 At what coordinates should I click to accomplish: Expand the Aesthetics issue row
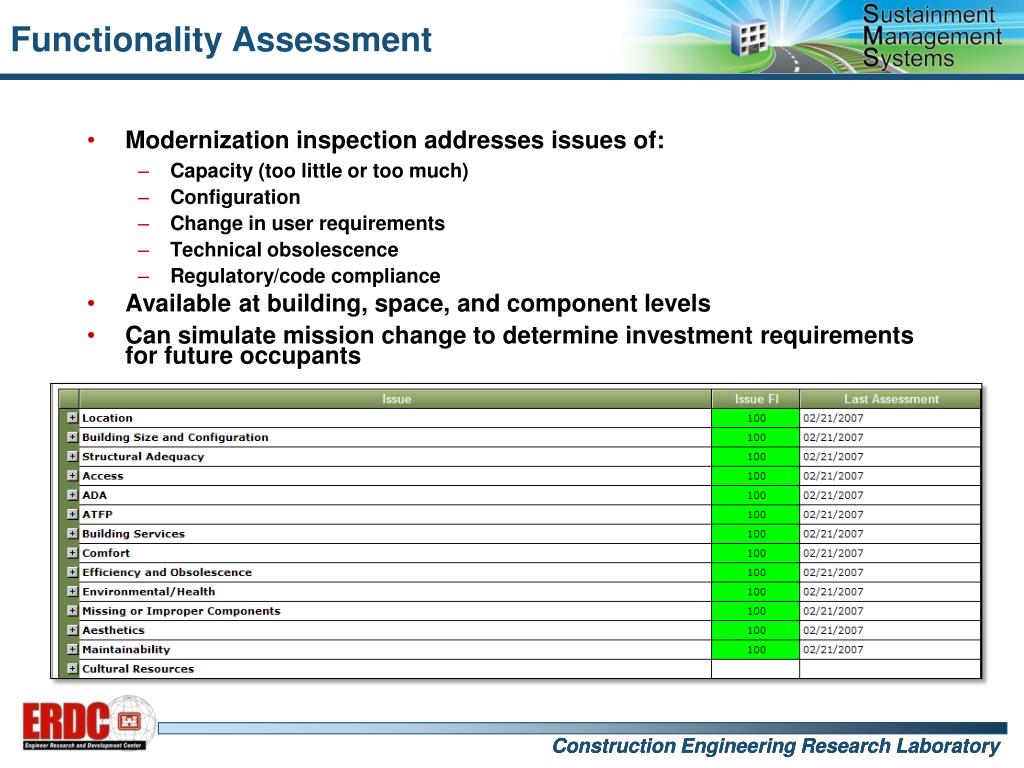pos(72,630)
